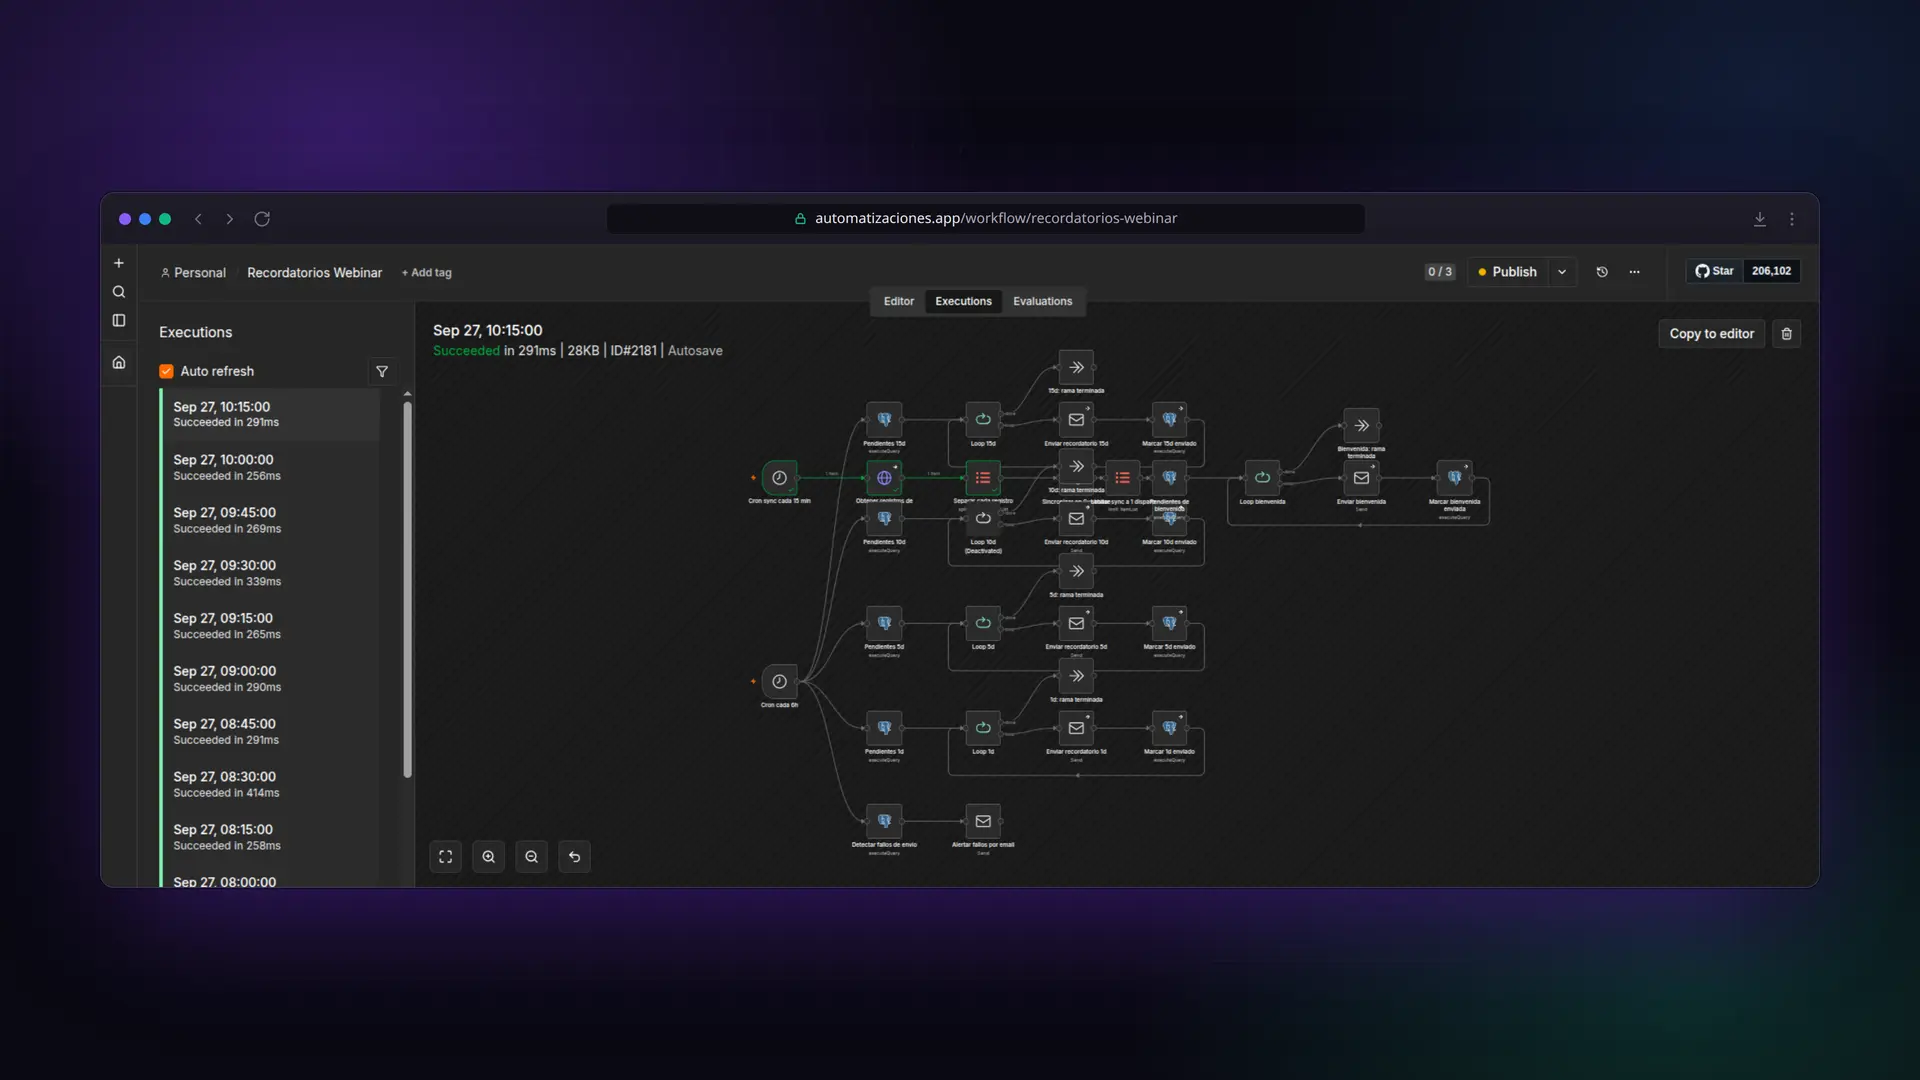1920x1080 pixels.
Task: Toggle the Auto refresh checkbox
Action: 167,372
